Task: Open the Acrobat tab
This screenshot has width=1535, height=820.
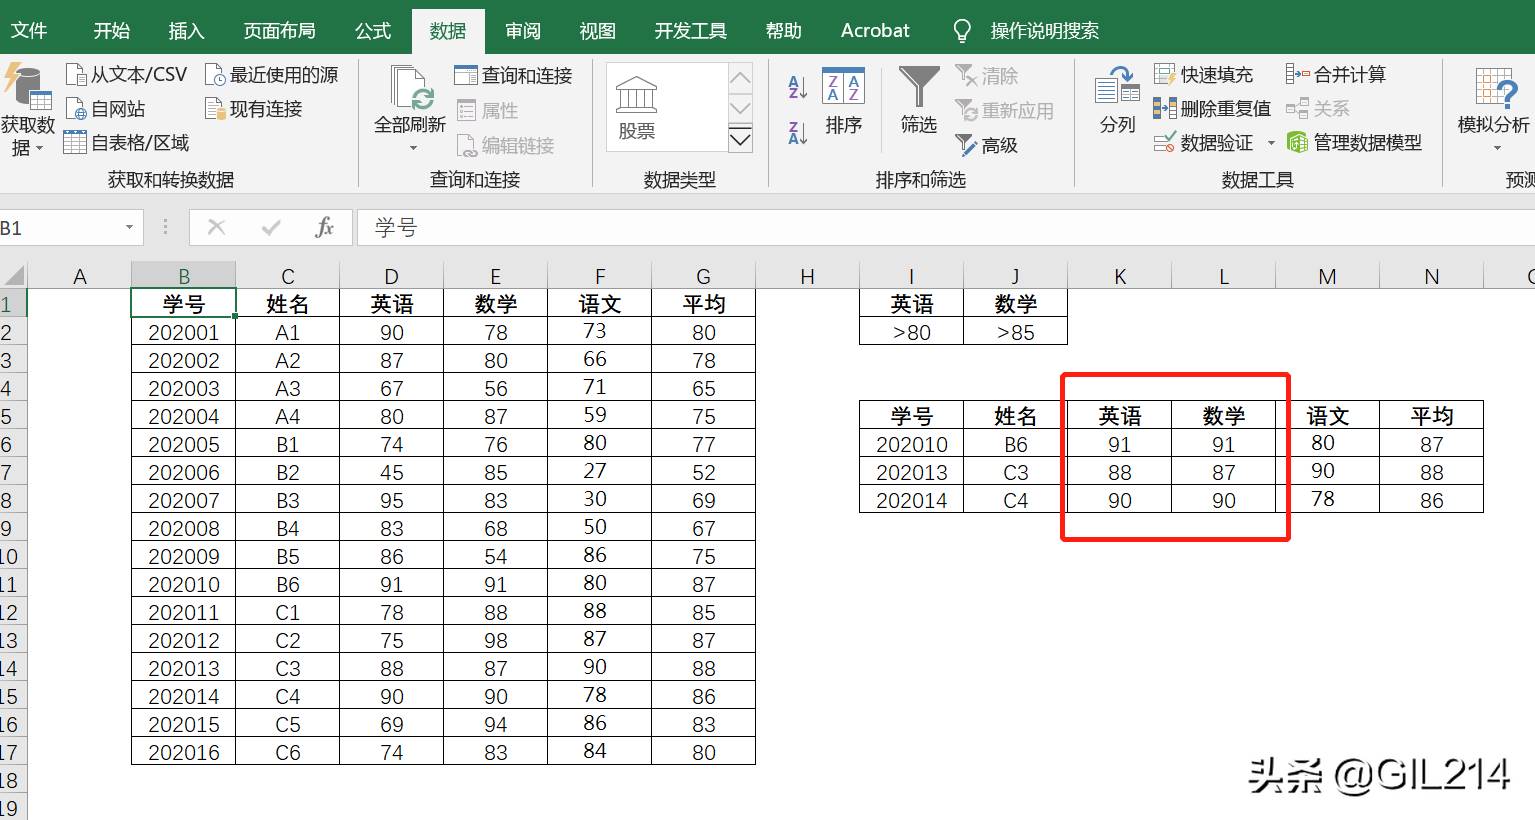Action: (x=875, y=31)
